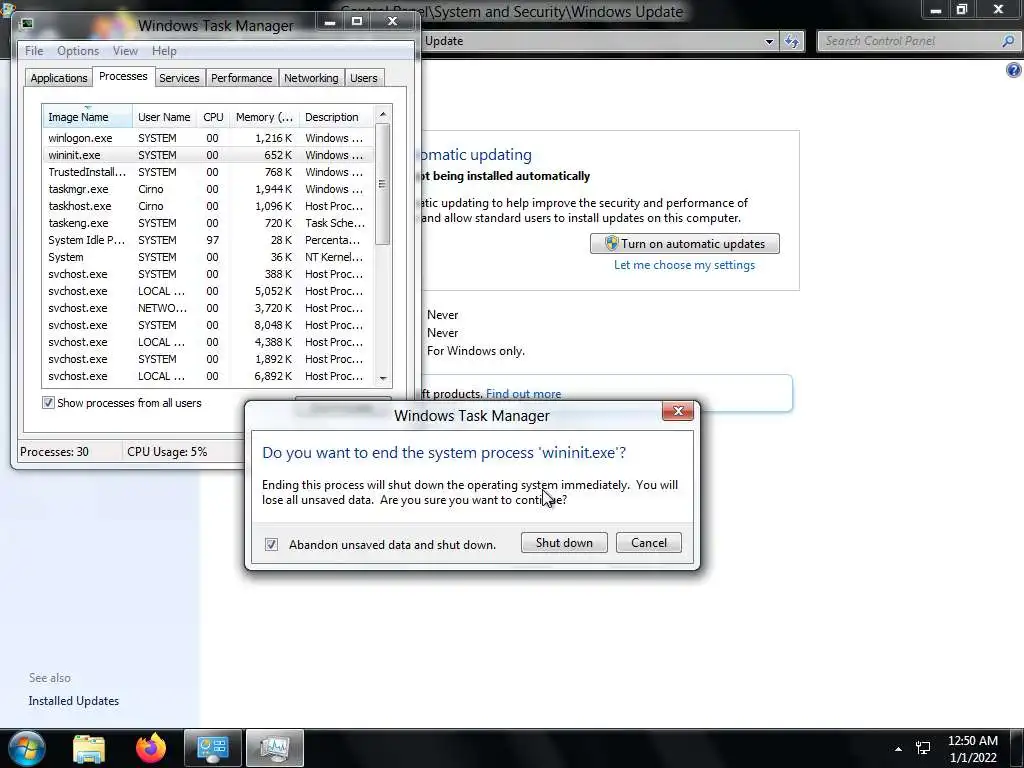Select svchost.exe row with 8,048 K memory
This screenshot has width=1024, height=768.
point(209,325)
